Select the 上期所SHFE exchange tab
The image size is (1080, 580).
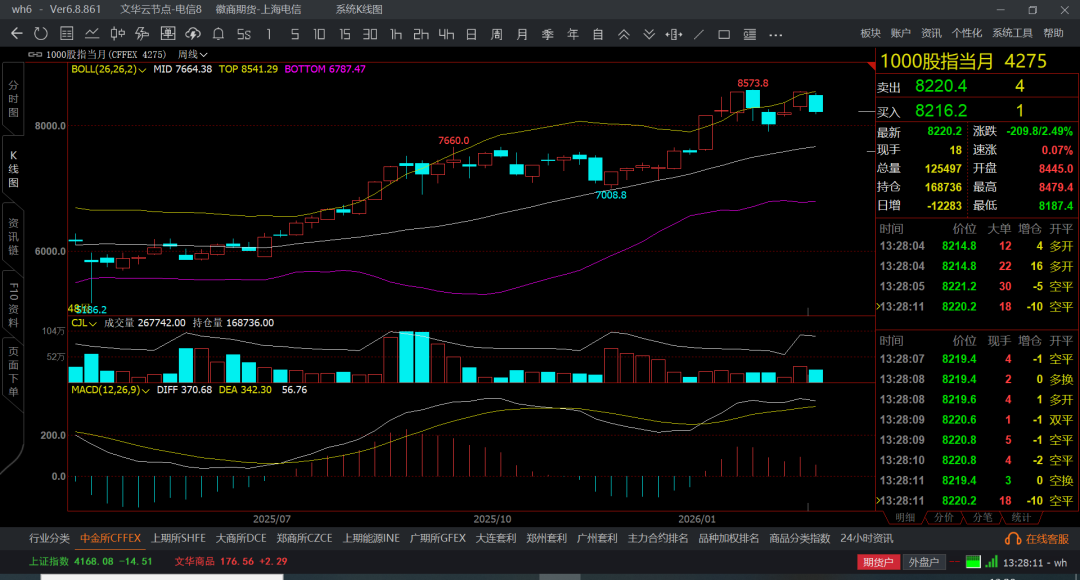click(x=178, y=539)
